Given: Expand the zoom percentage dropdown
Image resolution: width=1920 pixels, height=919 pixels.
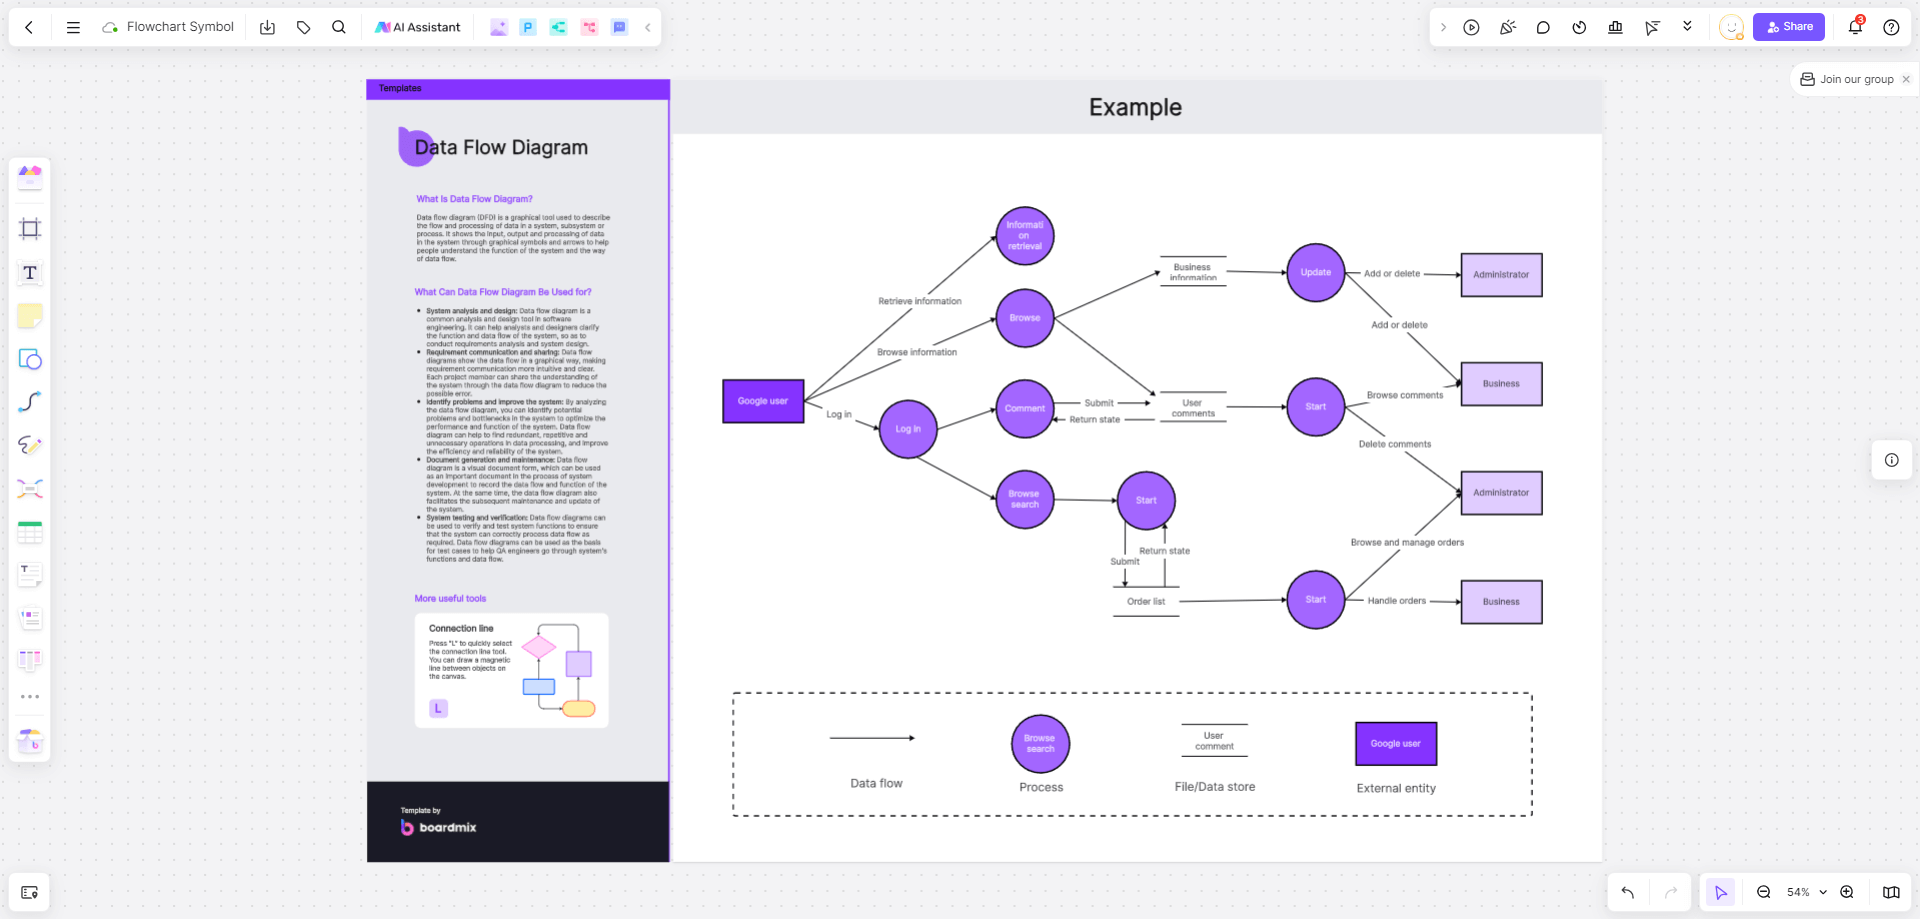Looking at the screenshot, I should (1823, 892).
